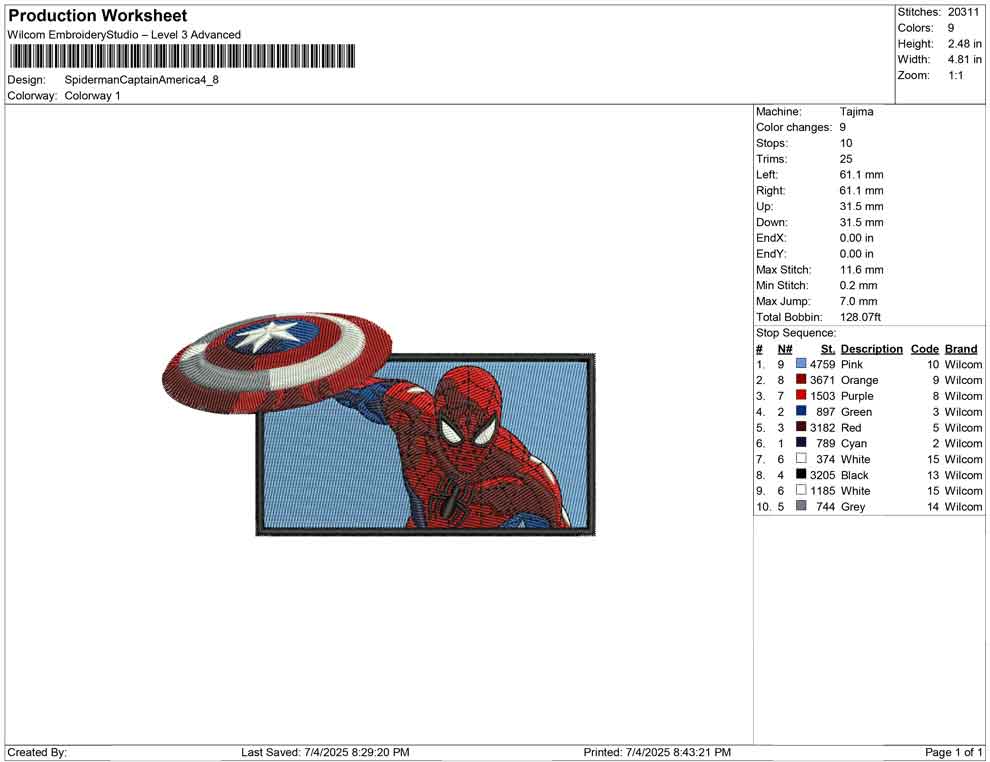Click the 'Page 1 of 1' footer text
The image size is (990, 762).
(953, 752)
